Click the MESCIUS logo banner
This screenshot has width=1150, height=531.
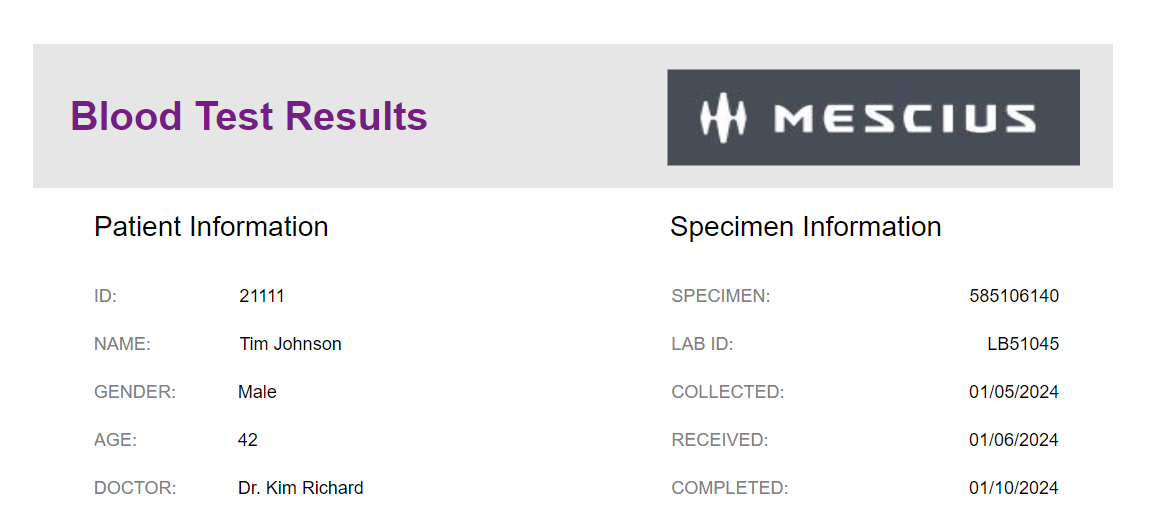point(873,117)
